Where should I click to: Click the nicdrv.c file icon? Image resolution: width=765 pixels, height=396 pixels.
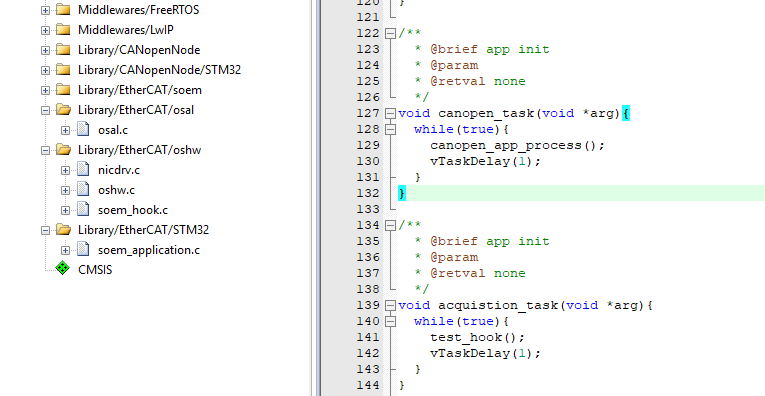83,169
